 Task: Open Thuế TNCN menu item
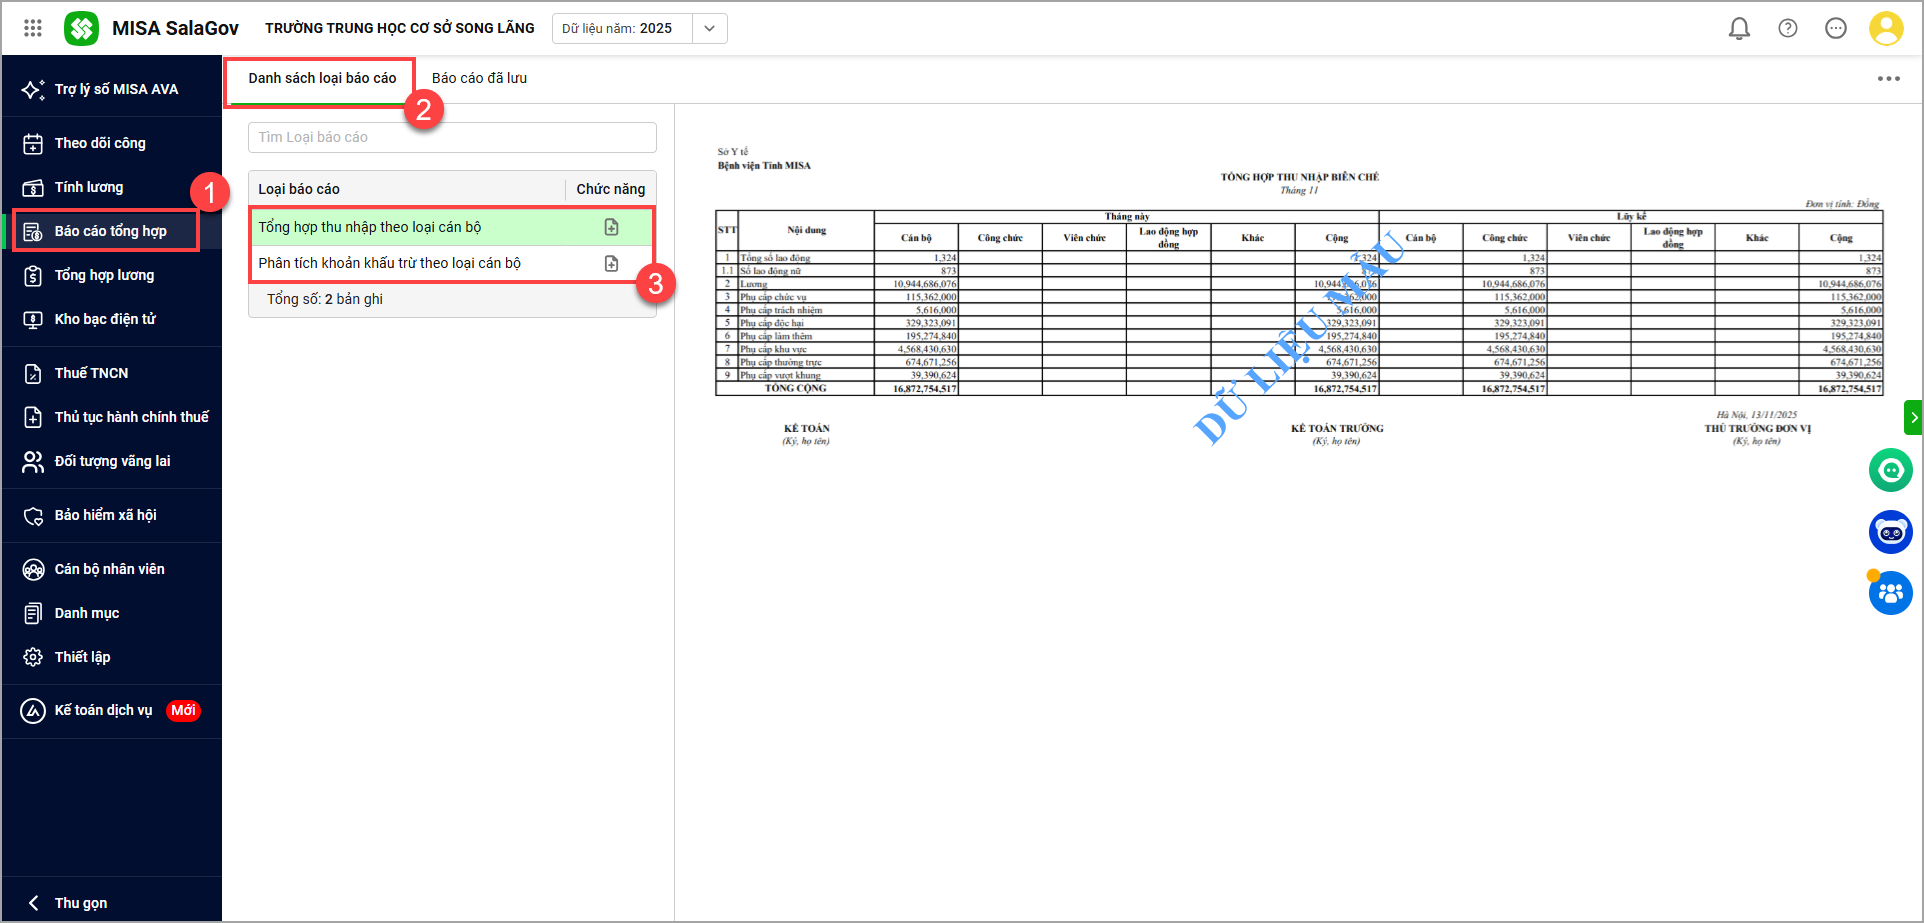pyautogui.click(x=91, y=373)
